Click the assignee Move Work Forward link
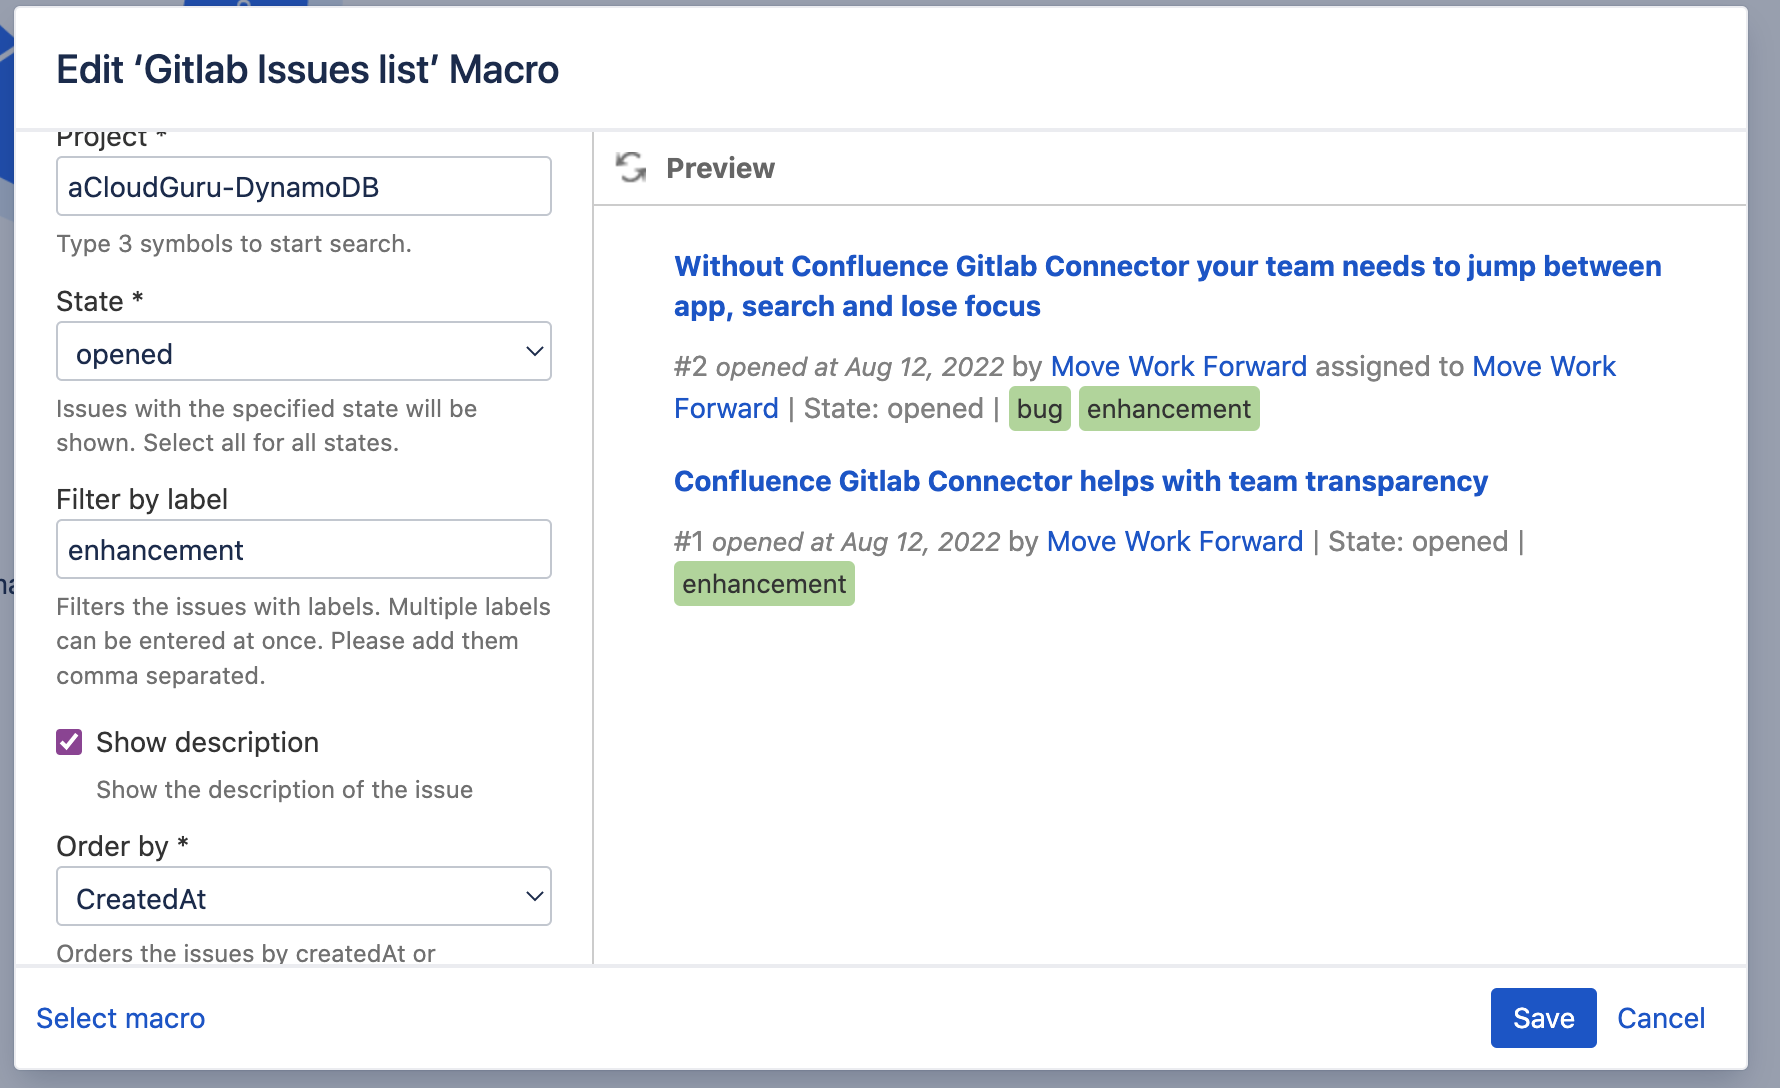 (1543, 366)
